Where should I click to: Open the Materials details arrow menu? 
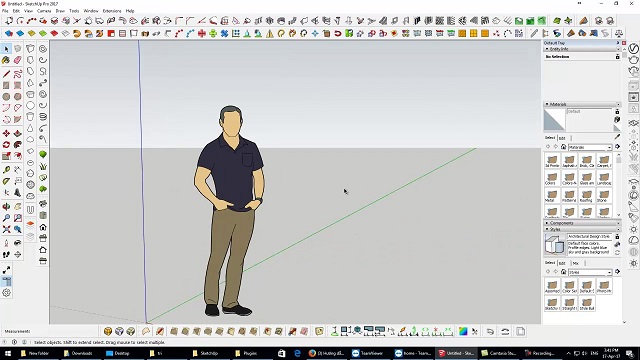click(x=618, y=147)
